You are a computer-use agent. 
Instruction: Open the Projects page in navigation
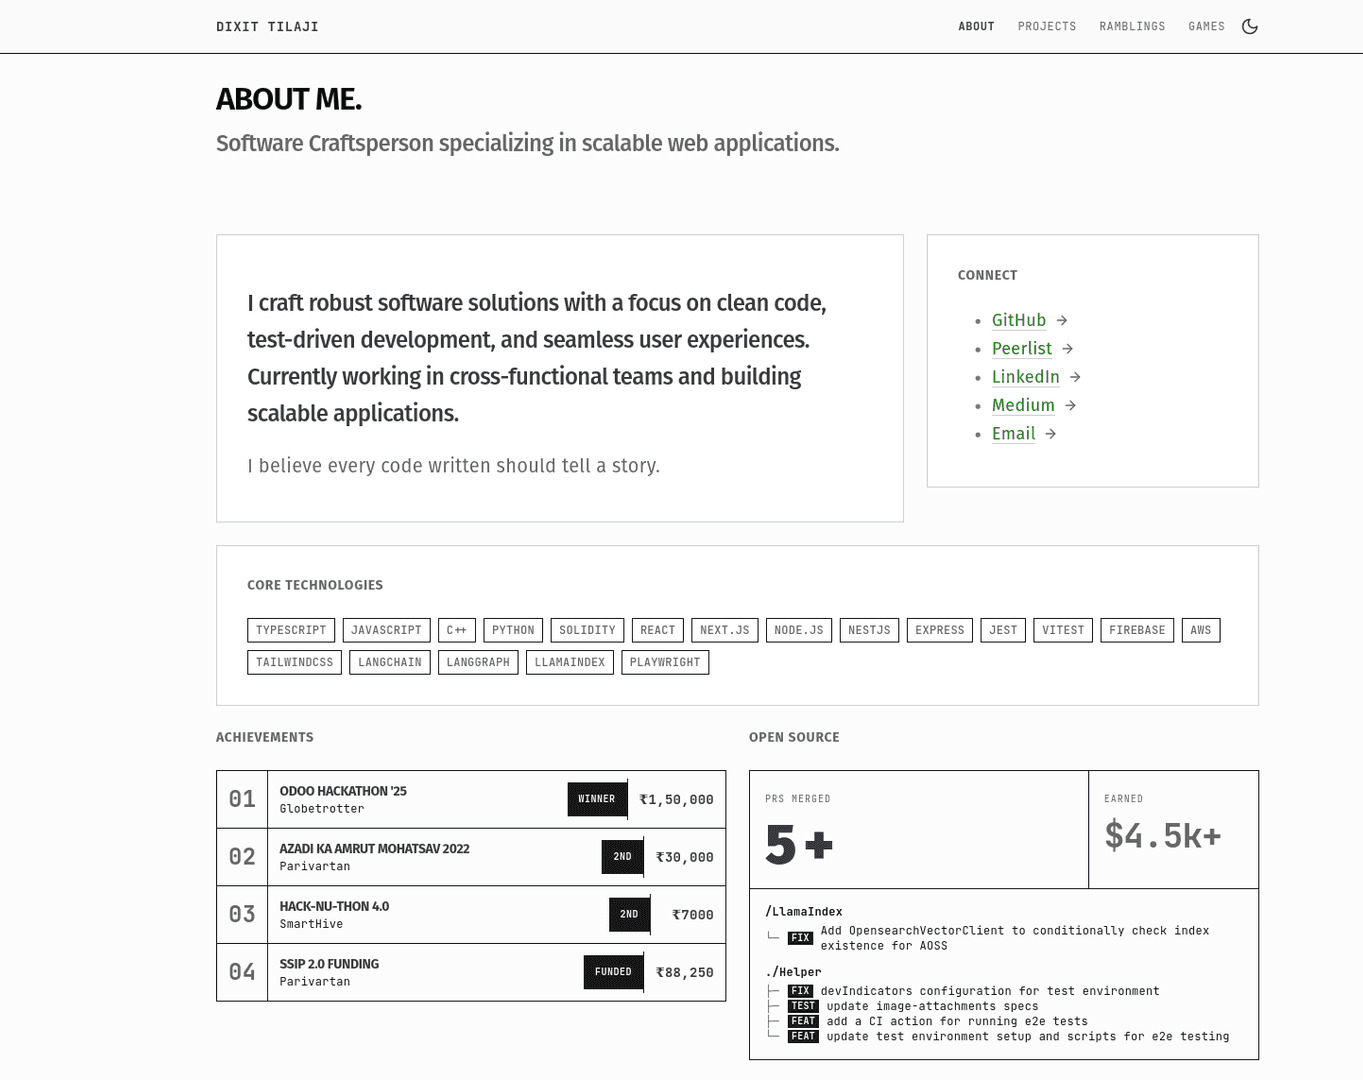pyautogui.click(x=1046, y=27)
